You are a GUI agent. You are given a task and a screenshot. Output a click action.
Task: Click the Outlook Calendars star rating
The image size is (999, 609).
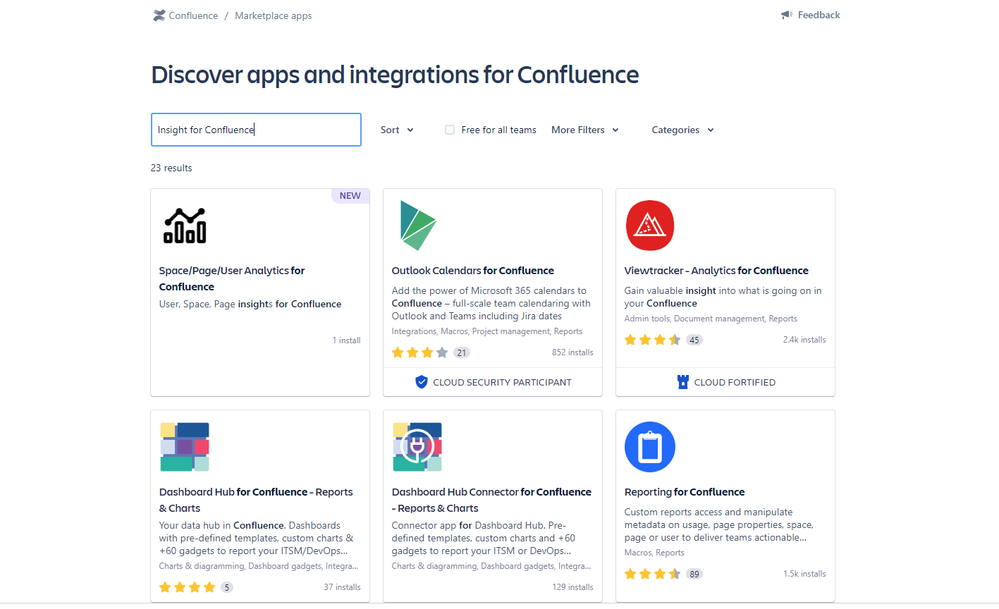pos(420,352)
